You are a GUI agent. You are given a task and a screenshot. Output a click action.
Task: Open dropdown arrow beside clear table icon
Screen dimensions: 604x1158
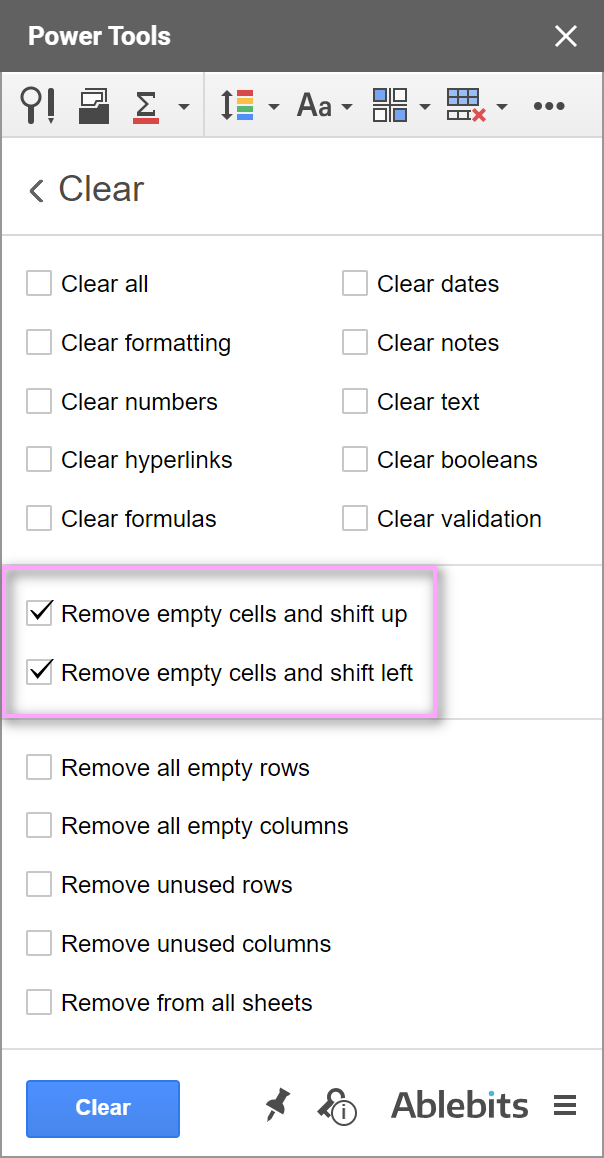502,107
